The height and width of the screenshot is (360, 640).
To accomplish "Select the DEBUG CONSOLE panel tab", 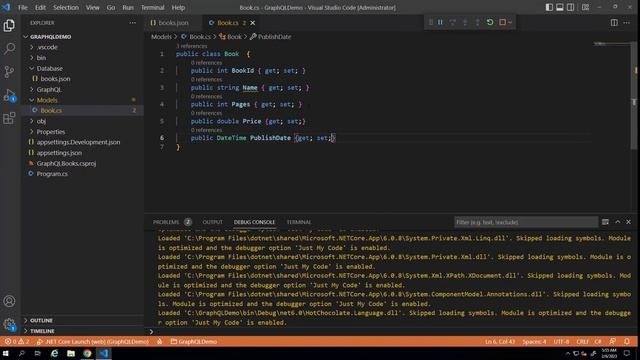I will click(x=254, y=222).
